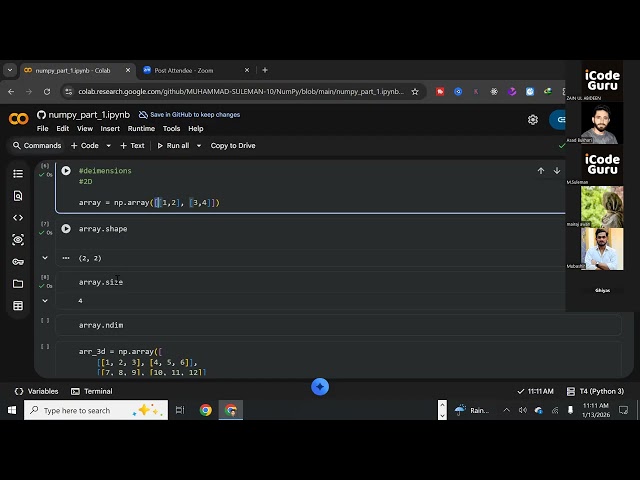
Task: Close the Post Attendee Zoom tab
Action: (247, 70)
